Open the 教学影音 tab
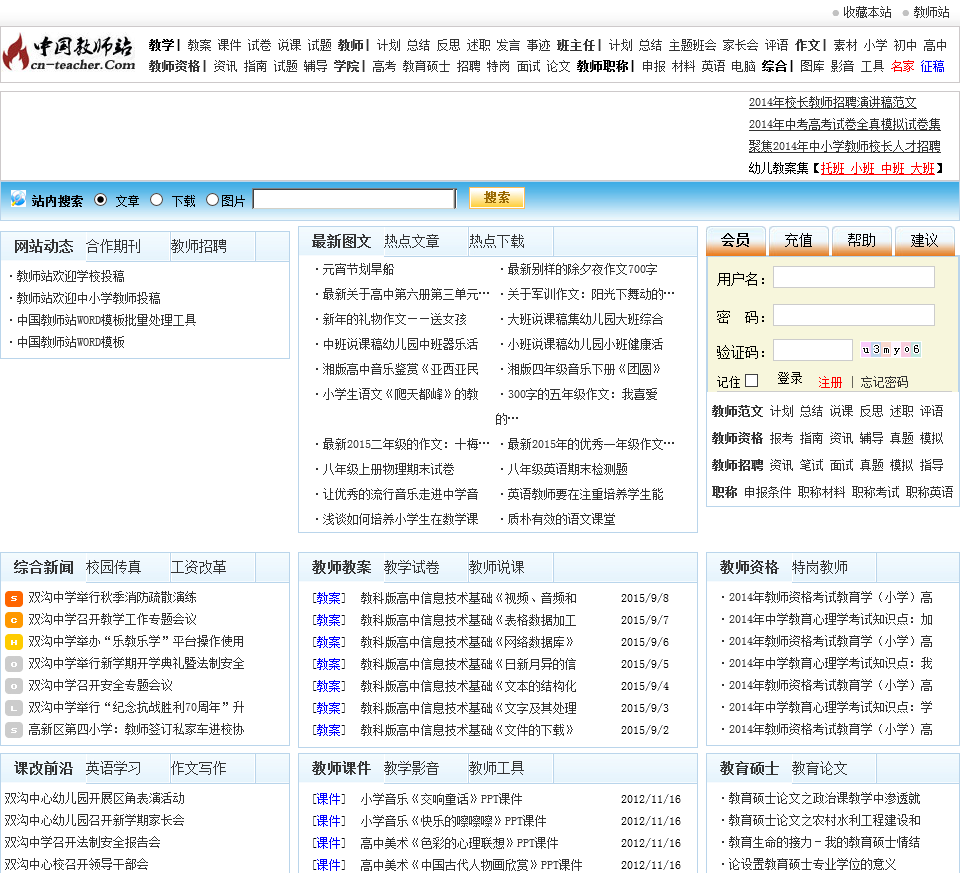The height and width of the screenshot is (873, 960). (411, 768)
